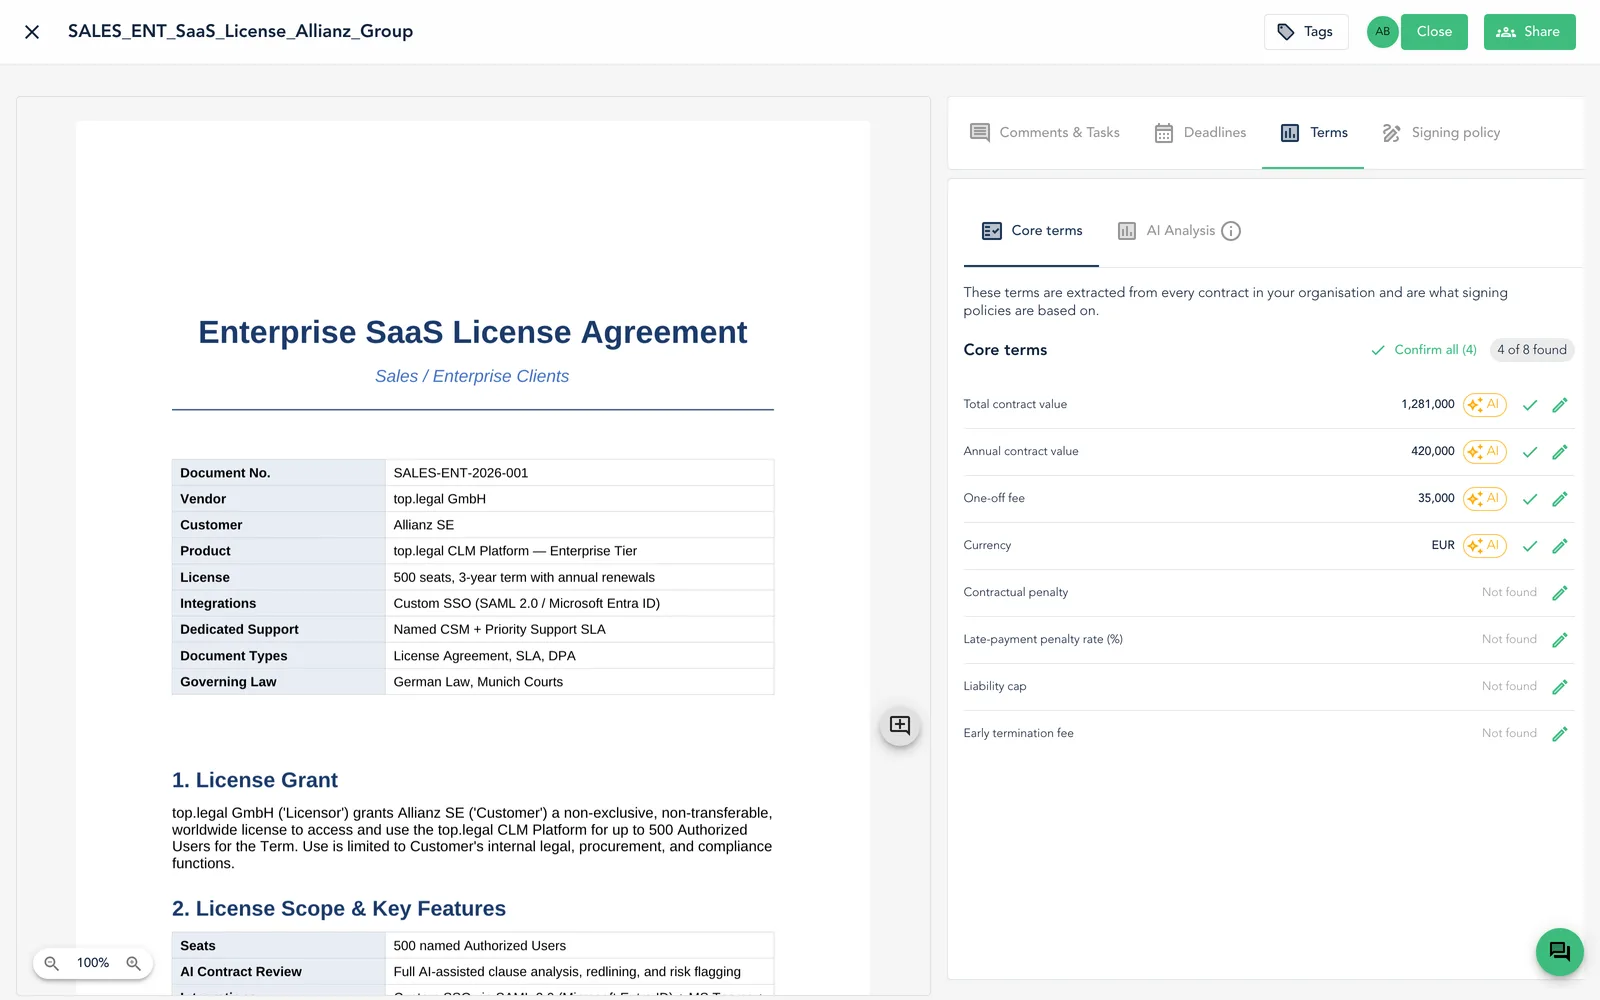
Task: Open the Tags button
Action: pyautogui.click(x=1306, y=32)
